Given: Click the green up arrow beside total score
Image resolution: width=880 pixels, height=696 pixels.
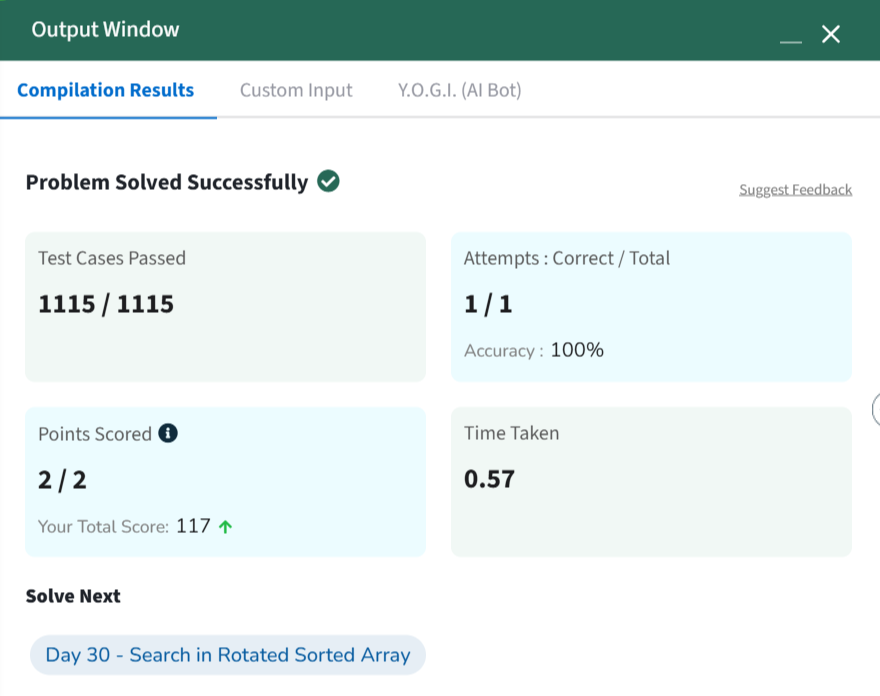Looking at the screenshot, I should click(x=226, y=526).
